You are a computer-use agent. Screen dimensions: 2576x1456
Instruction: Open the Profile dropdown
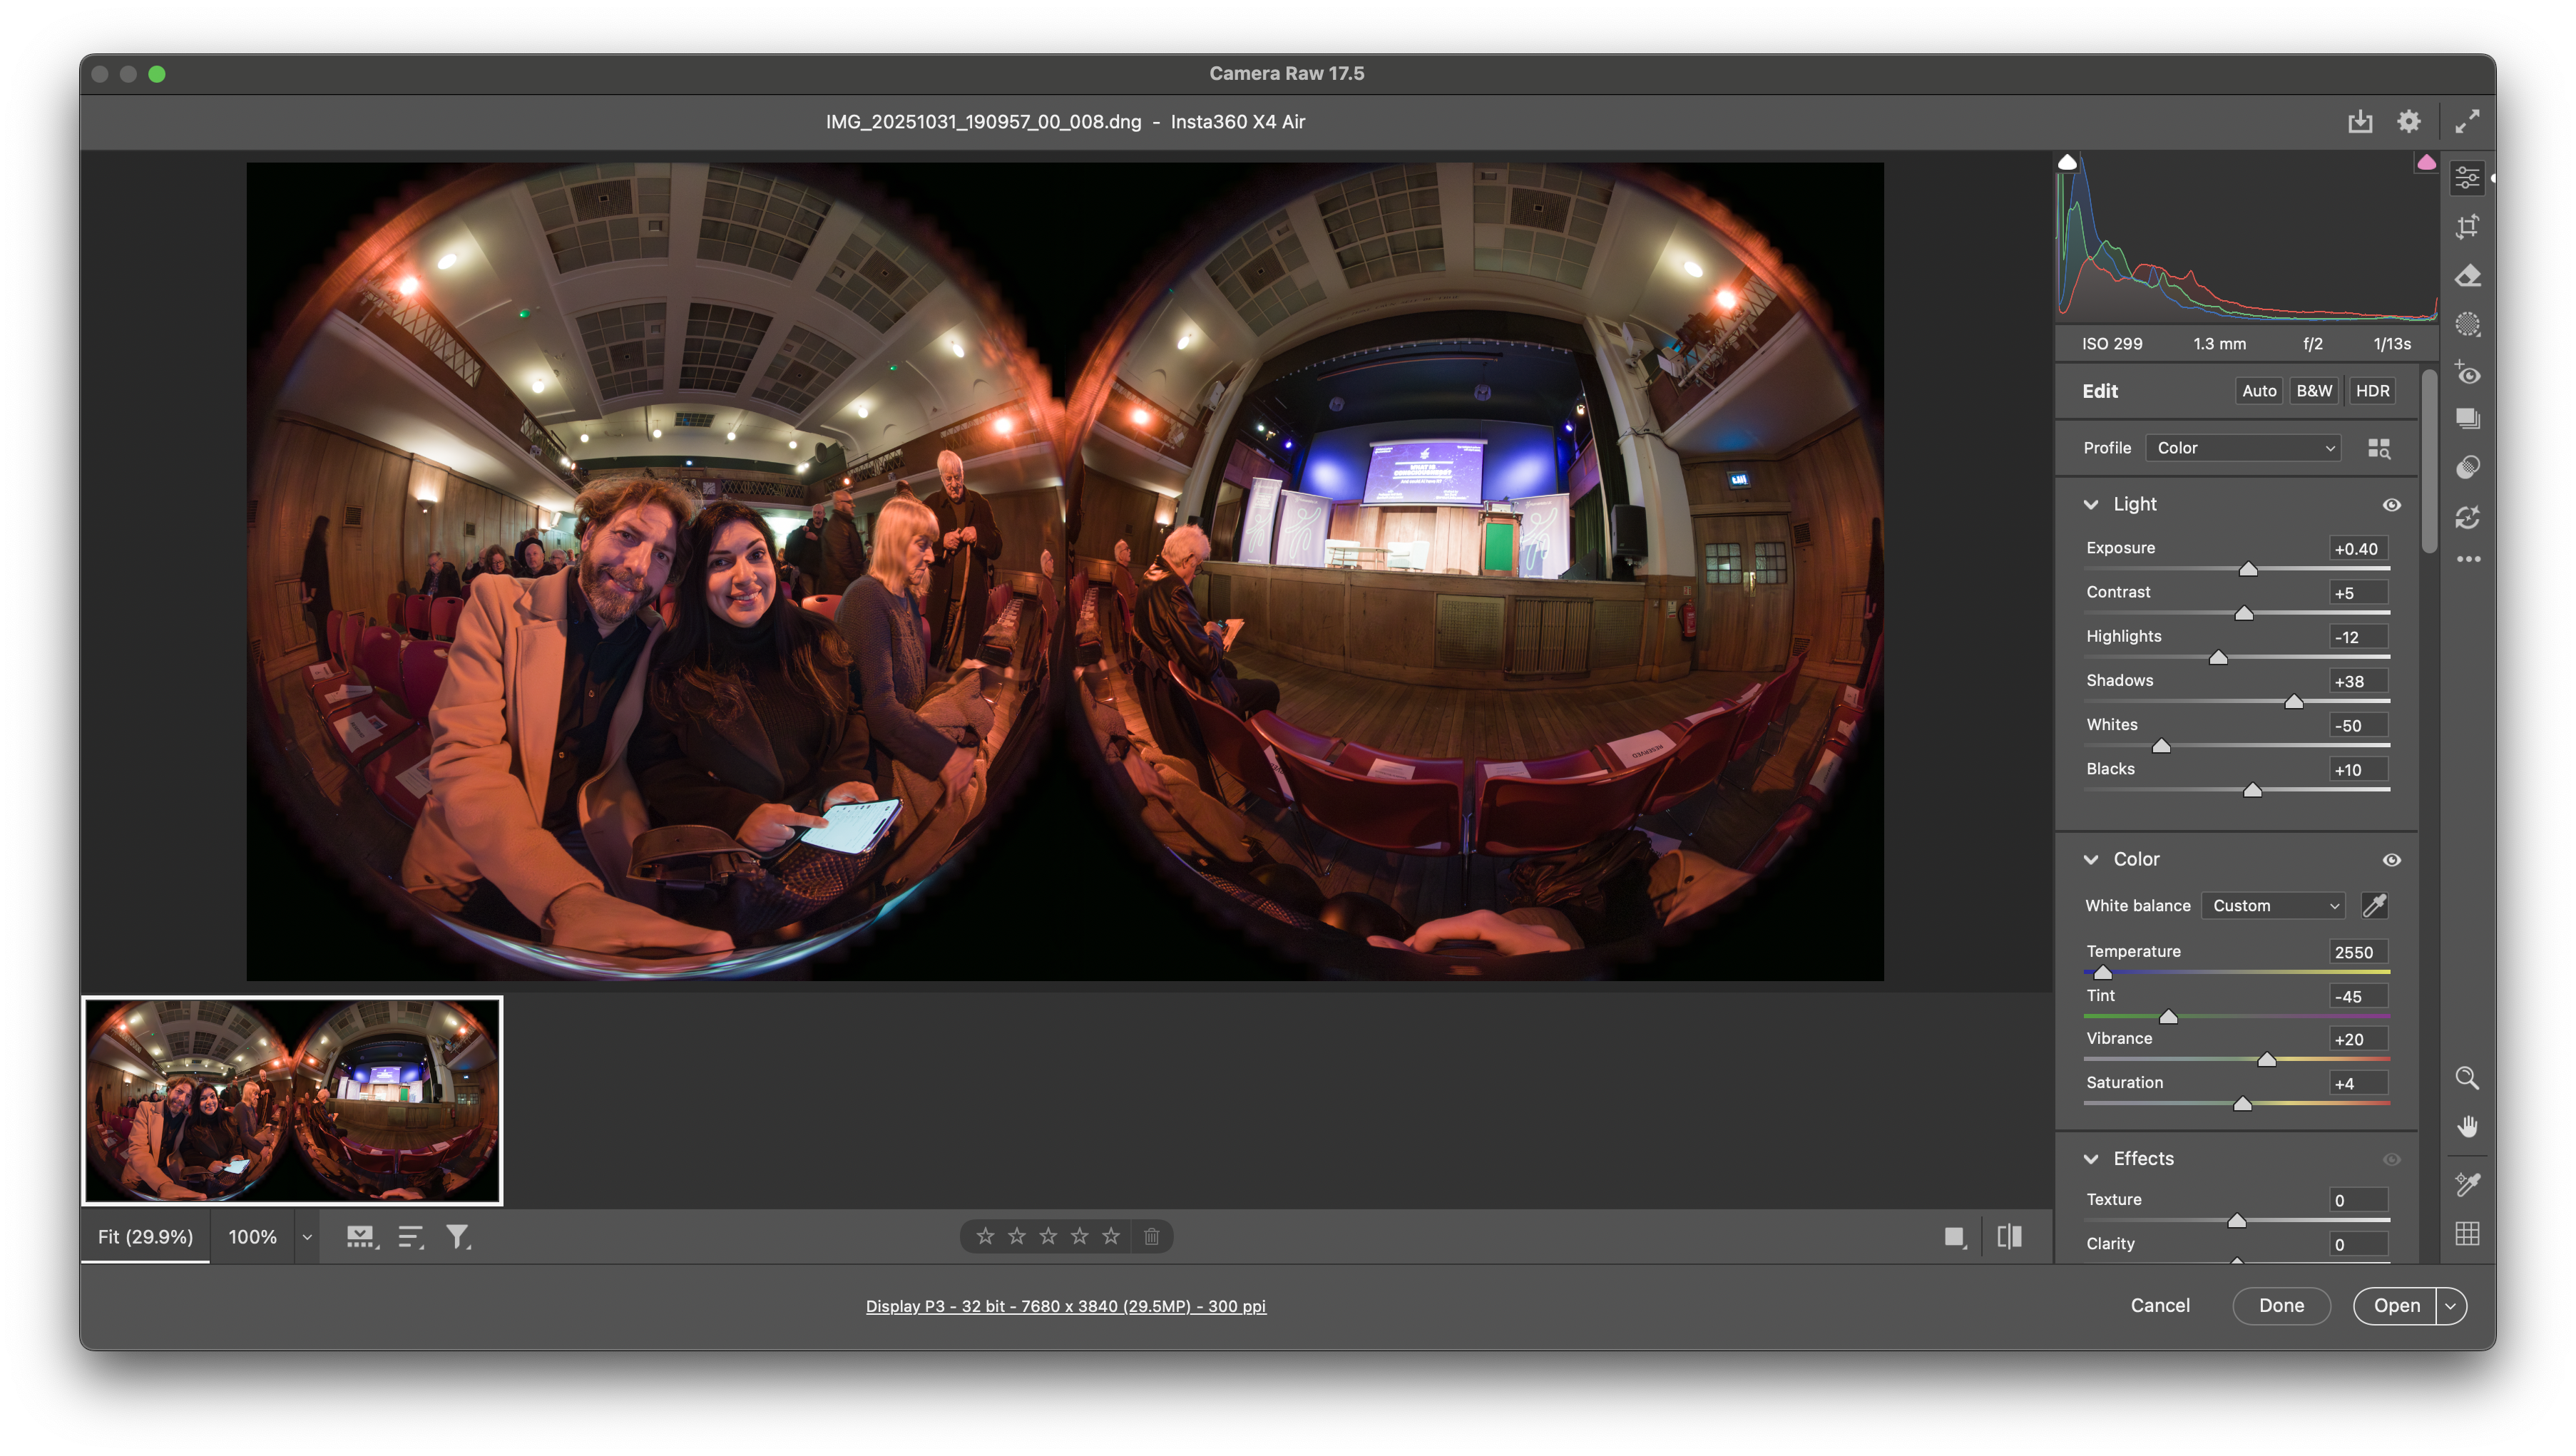tap(2243, 447)
